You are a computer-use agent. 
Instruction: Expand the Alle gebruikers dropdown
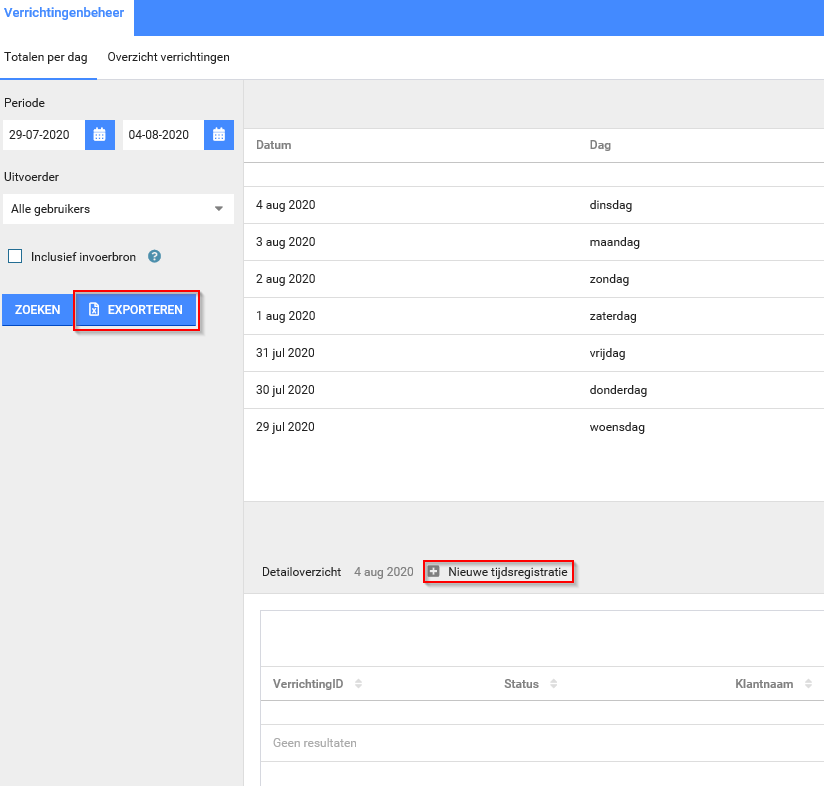point(118,209)
